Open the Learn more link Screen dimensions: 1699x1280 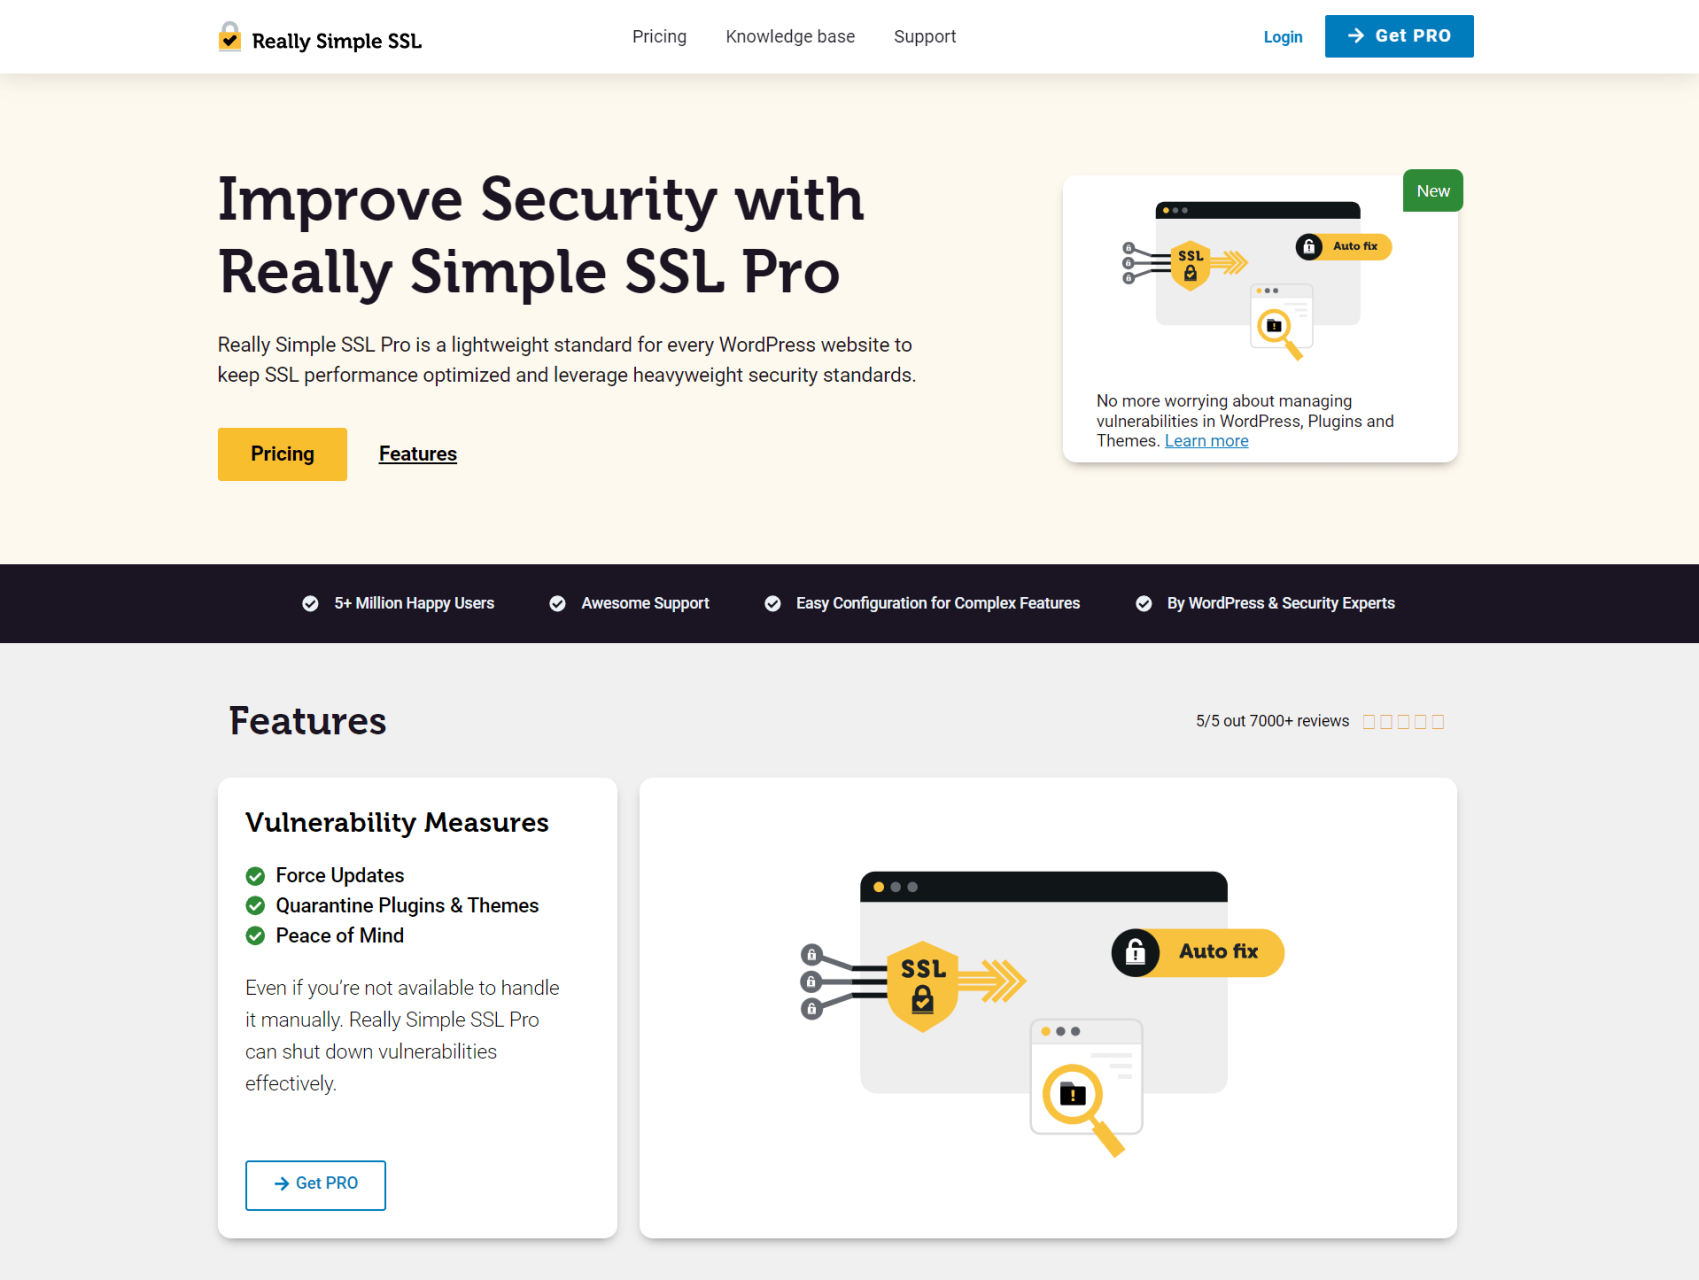[x=1206, y=440]
